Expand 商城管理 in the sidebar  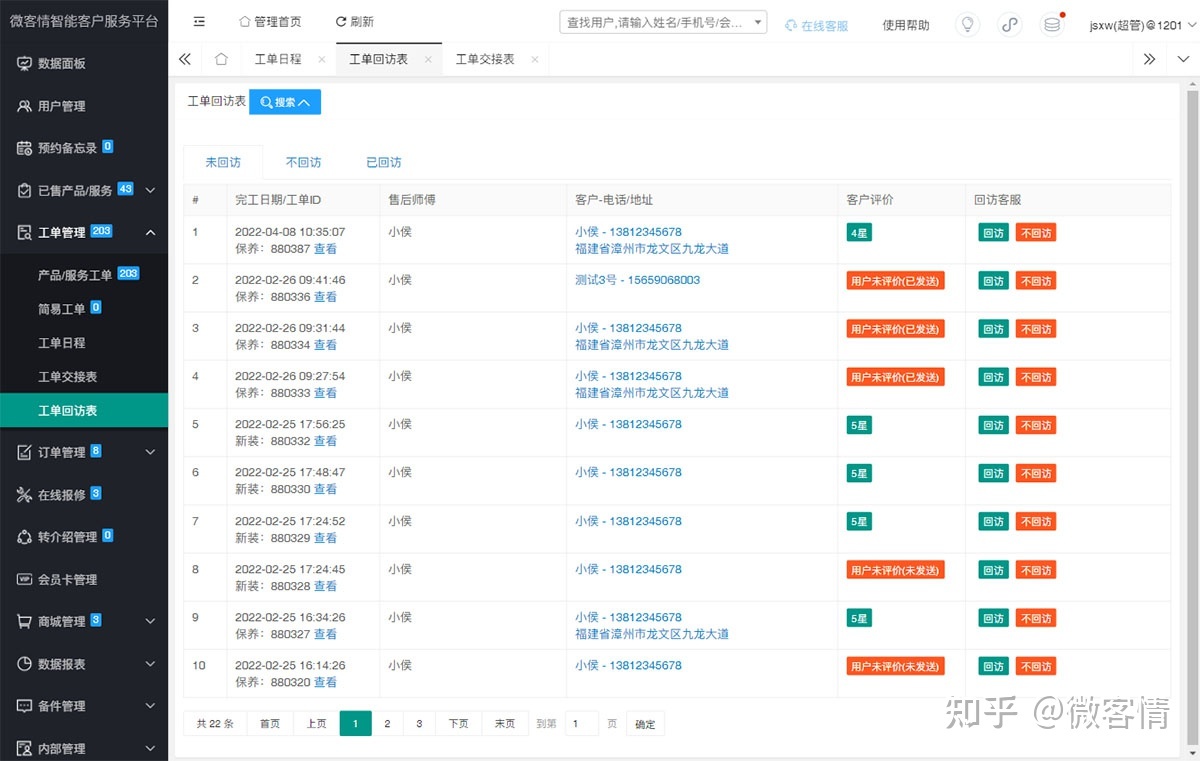tap(84, 621)
